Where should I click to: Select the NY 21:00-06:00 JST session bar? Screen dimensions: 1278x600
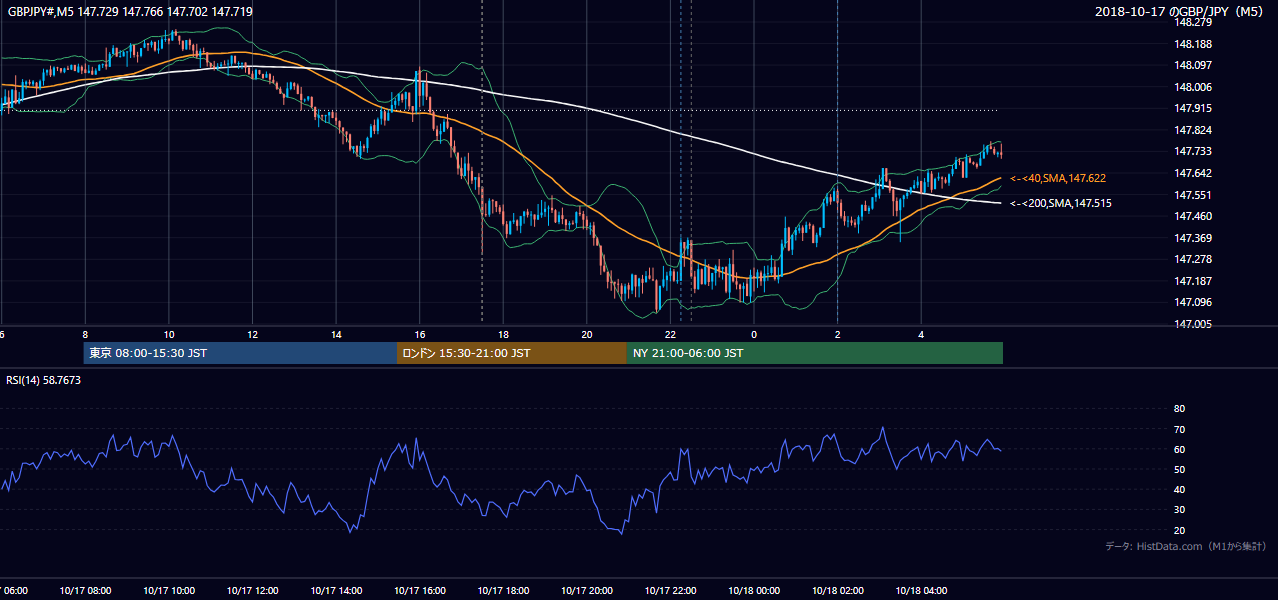pos(815,353)
